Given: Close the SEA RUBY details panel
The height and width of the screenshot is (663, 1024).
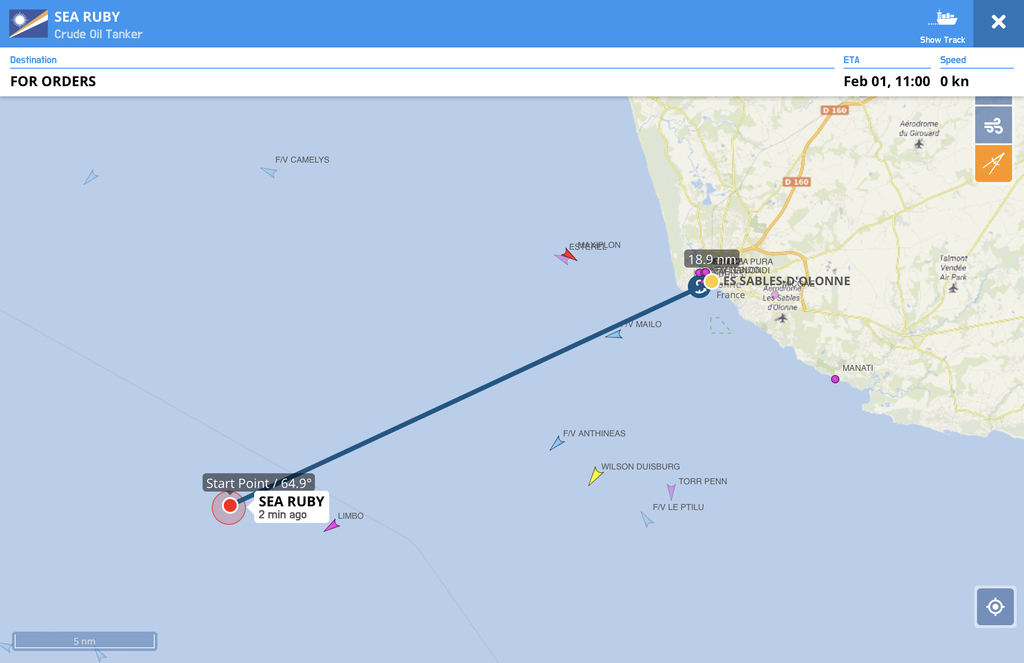Looking at the screenshot, I should click(x=999, y=22).
